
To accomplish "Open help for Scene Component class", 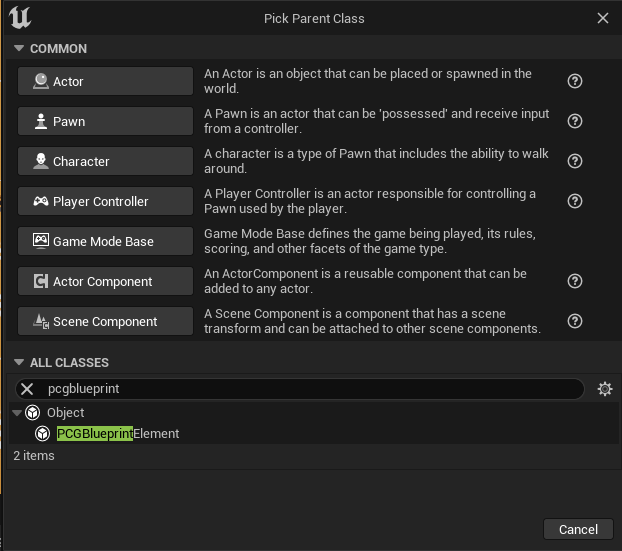I will [575, 321].
